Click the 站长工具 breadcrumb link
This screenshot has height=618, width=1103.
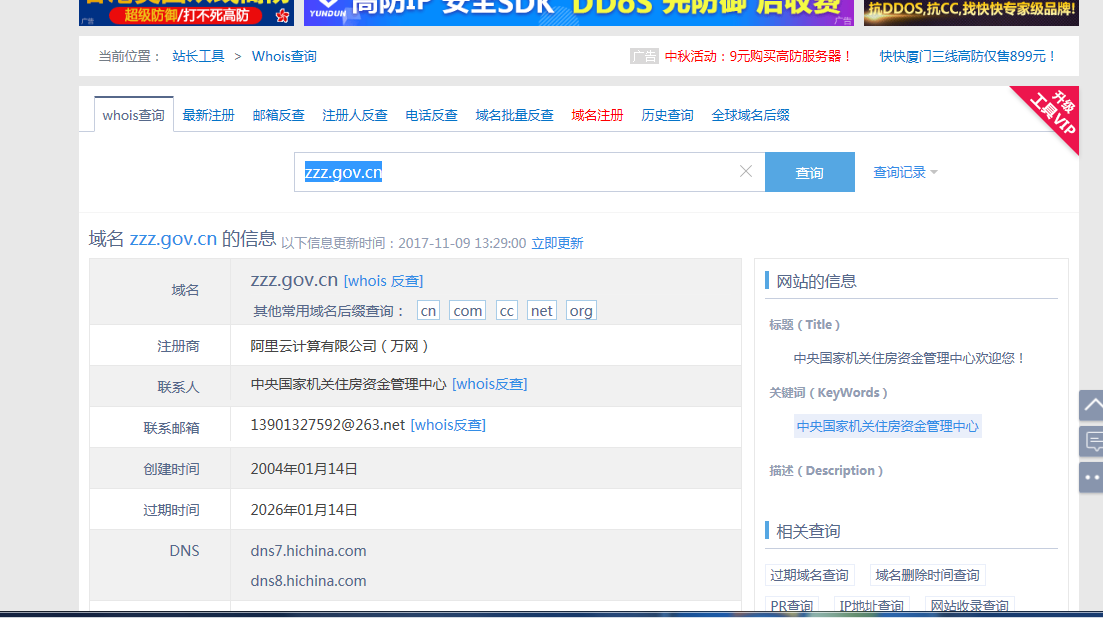tap(198, 56)
